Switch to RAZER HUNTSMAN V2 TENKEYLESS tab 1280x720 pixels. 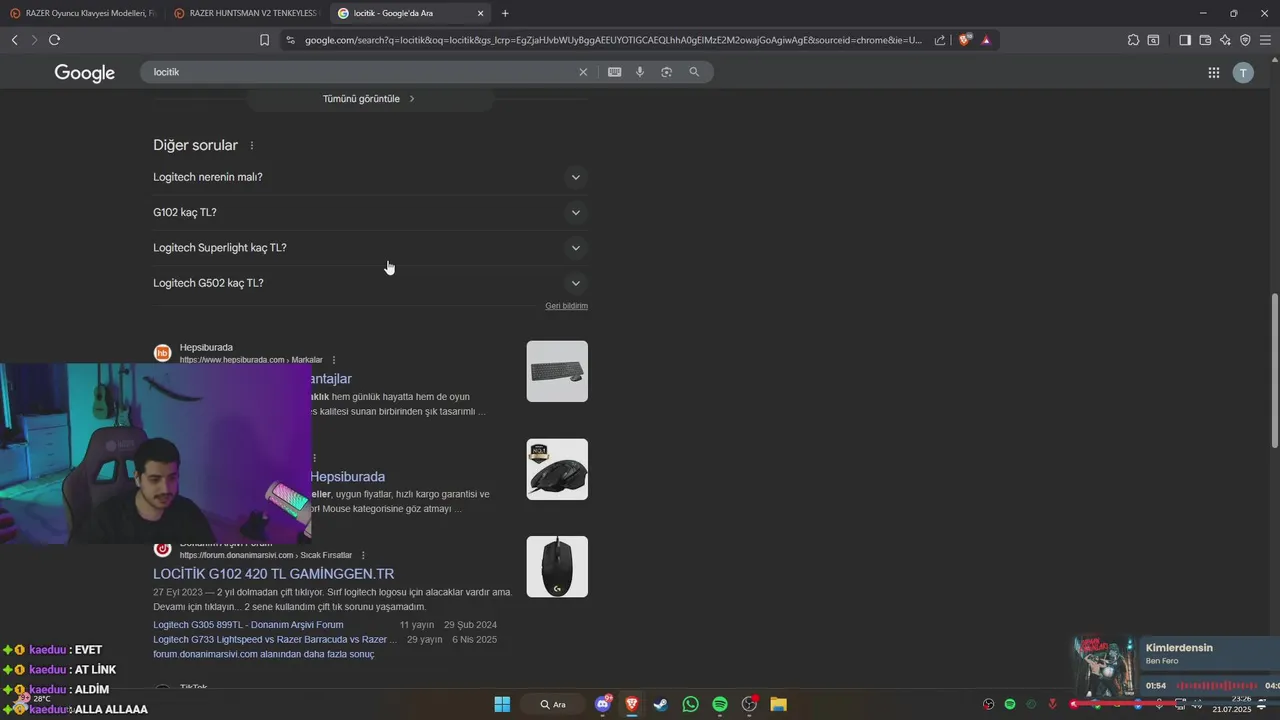click(246, 13)
